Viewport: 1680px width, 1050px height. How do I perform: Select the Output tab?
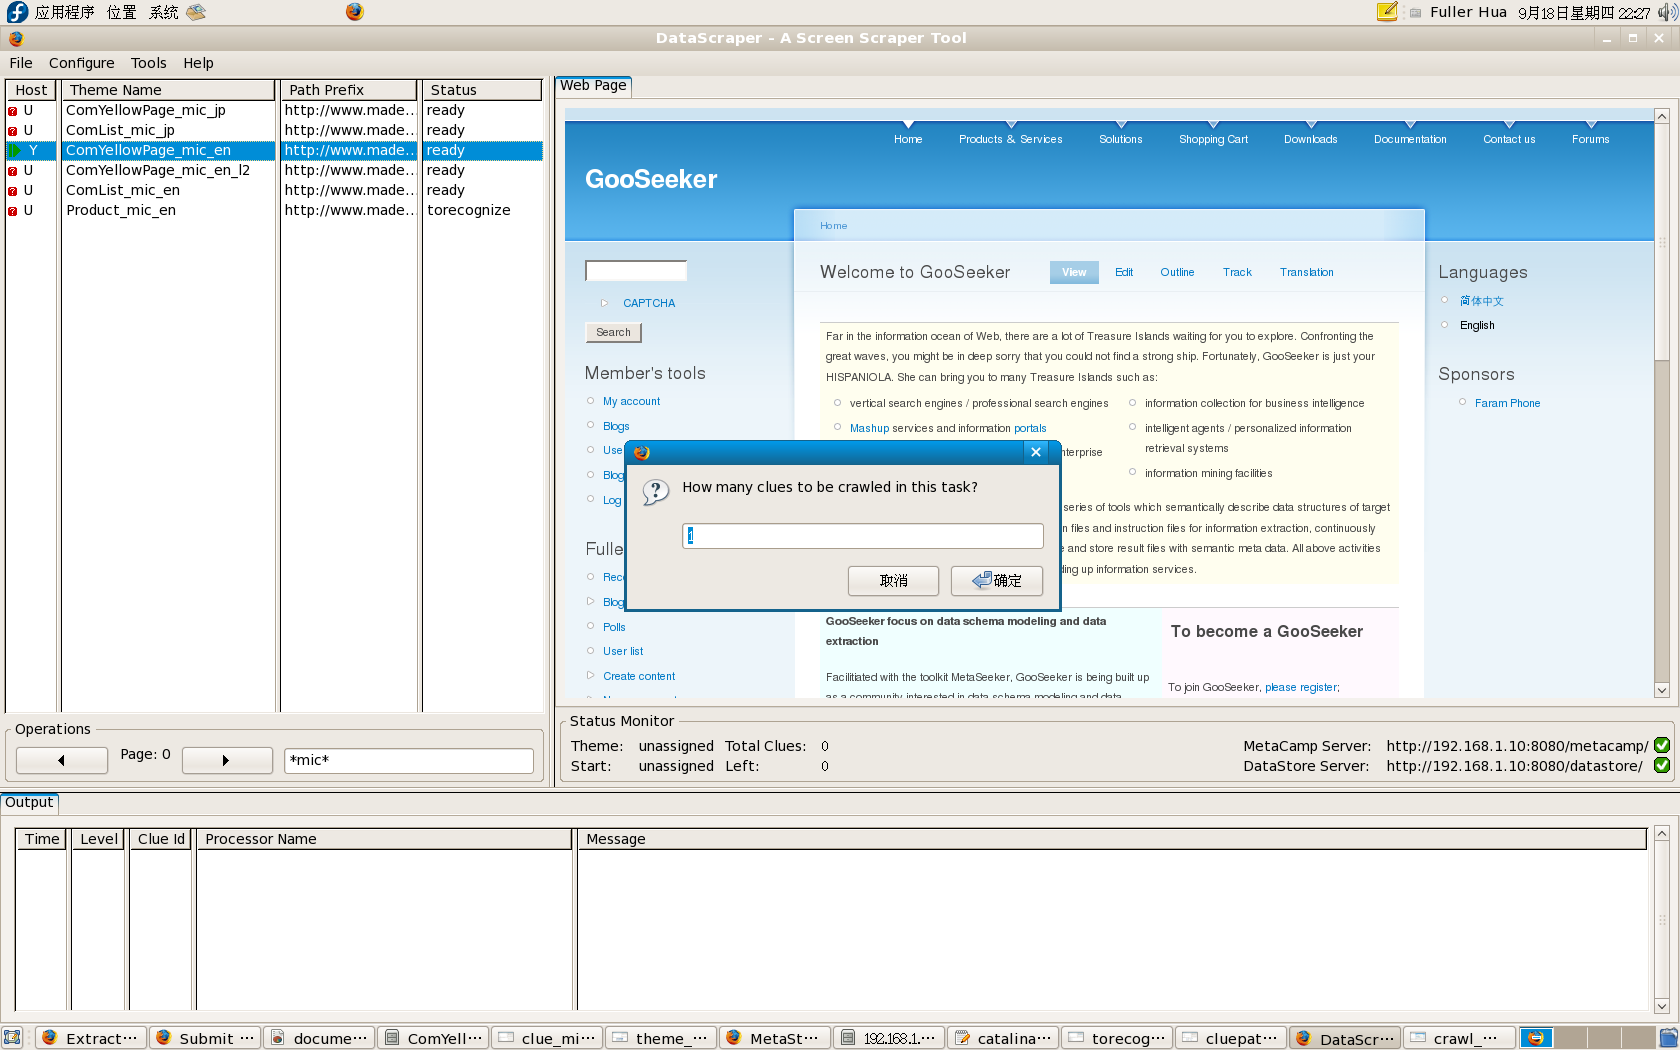[x=29, y=802]
